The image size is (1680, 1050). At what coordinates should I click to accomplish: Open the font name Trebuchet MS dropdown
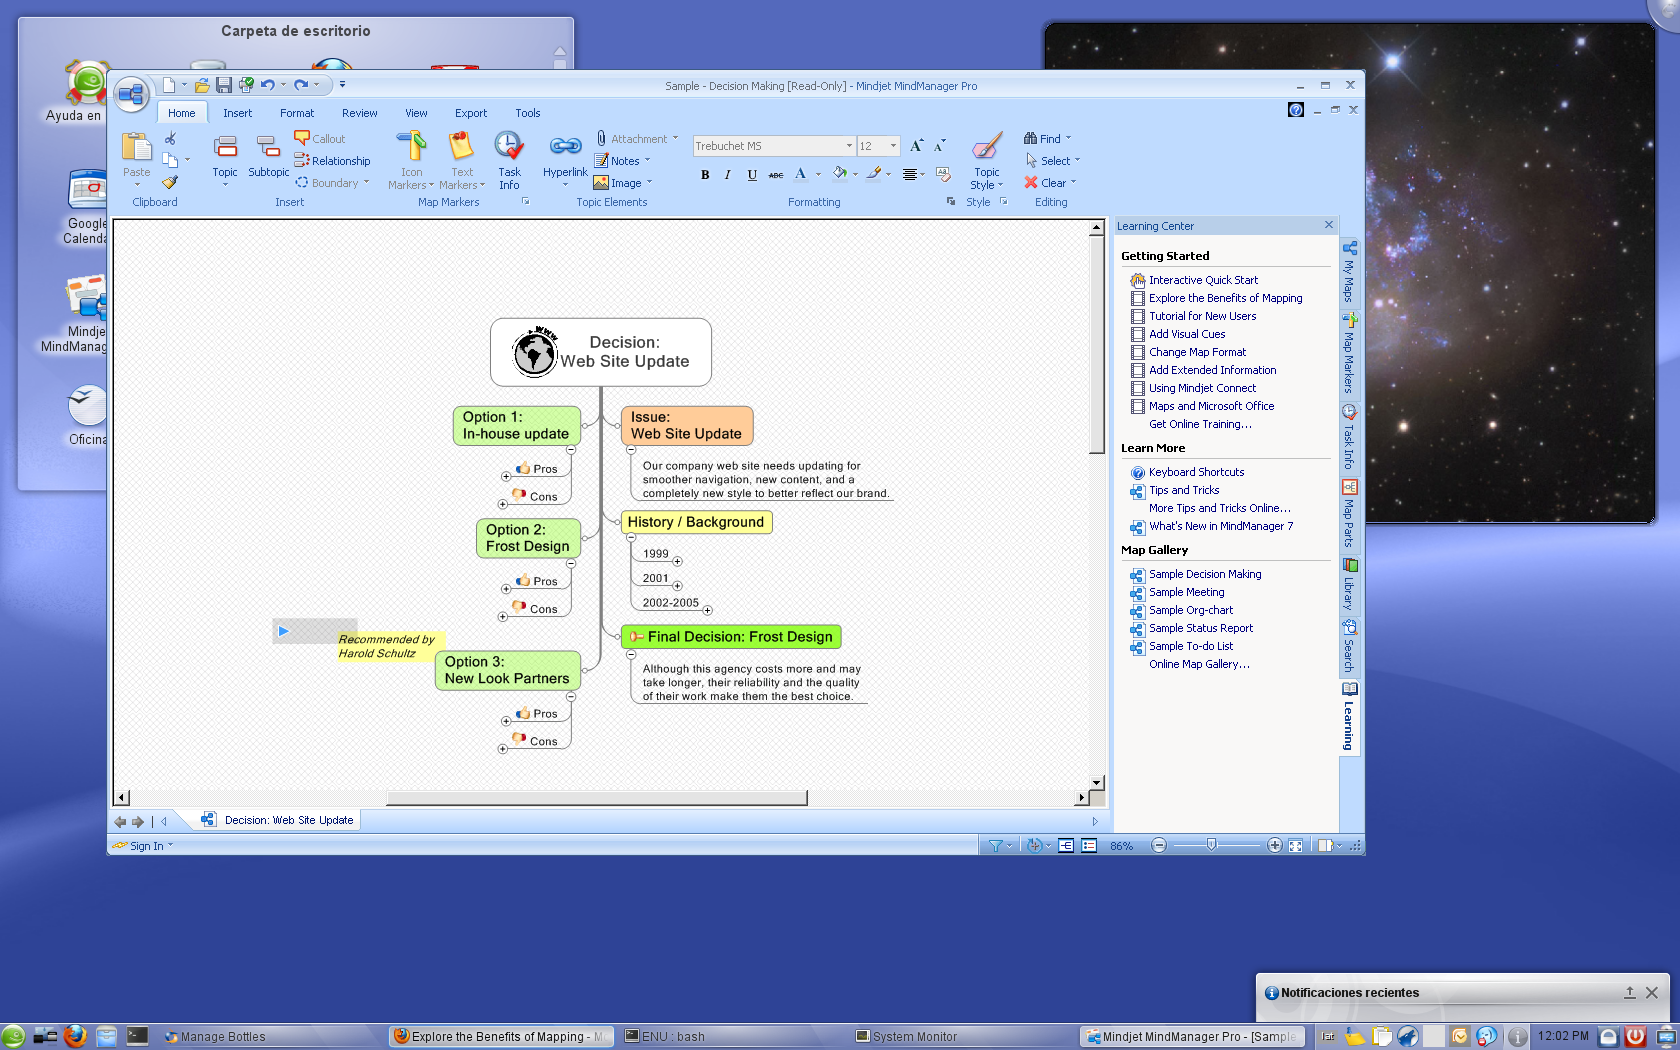coord(849,146)
